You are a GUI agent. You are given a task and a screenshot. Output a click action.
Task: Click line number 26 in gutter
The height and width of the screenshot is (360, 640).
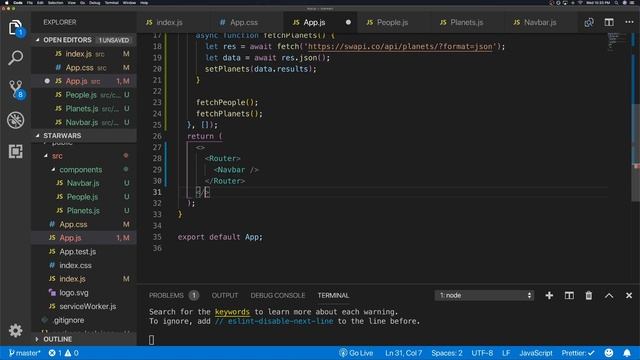tap(157, 136)
